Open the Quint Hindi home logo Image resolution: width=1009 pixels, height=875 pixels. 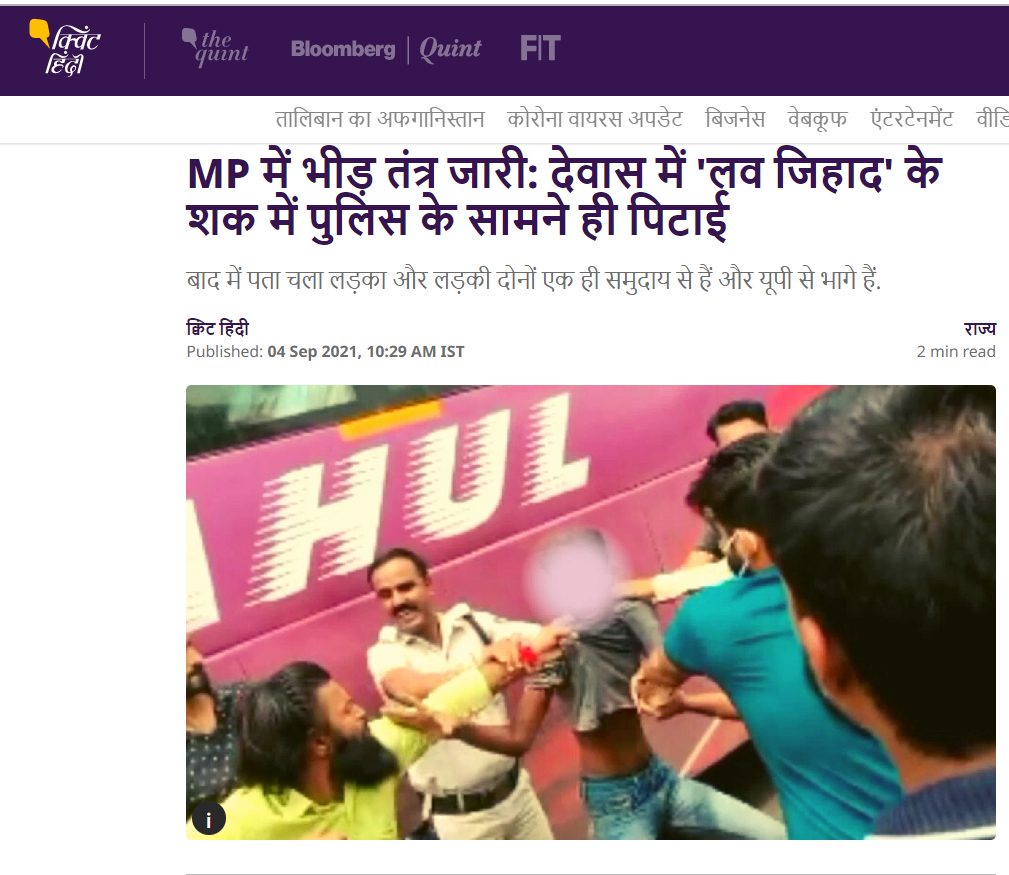point(64,48)
